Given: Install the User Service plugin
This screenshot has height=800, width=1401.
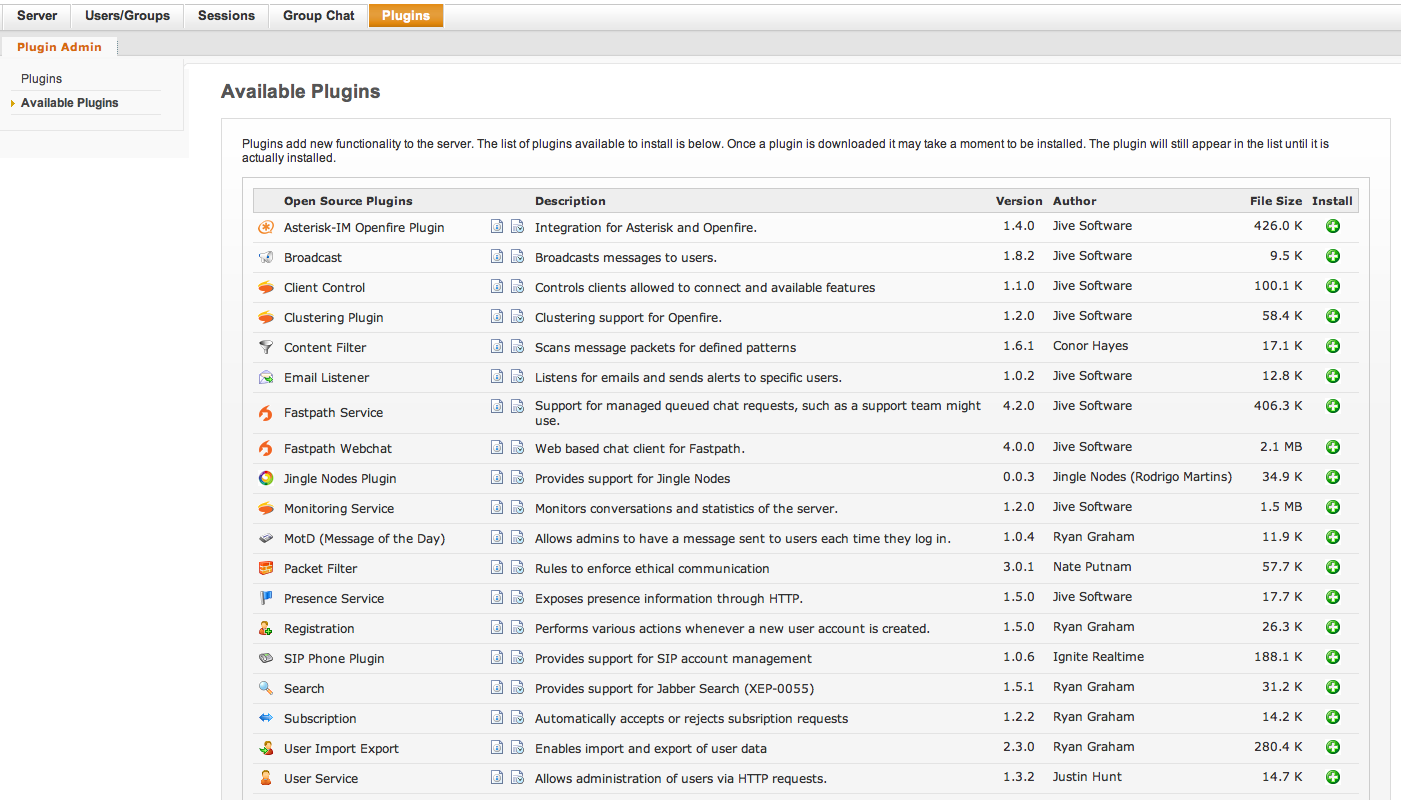Looking at the screenshot, I should [1332, 778].
